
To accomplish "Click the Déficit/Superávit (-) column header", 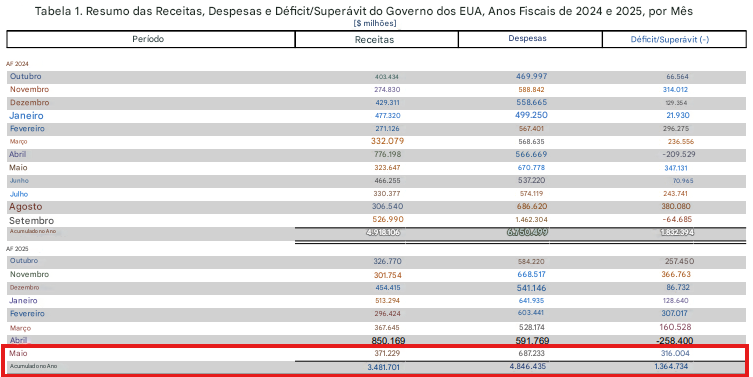I will tap(670, 39).
